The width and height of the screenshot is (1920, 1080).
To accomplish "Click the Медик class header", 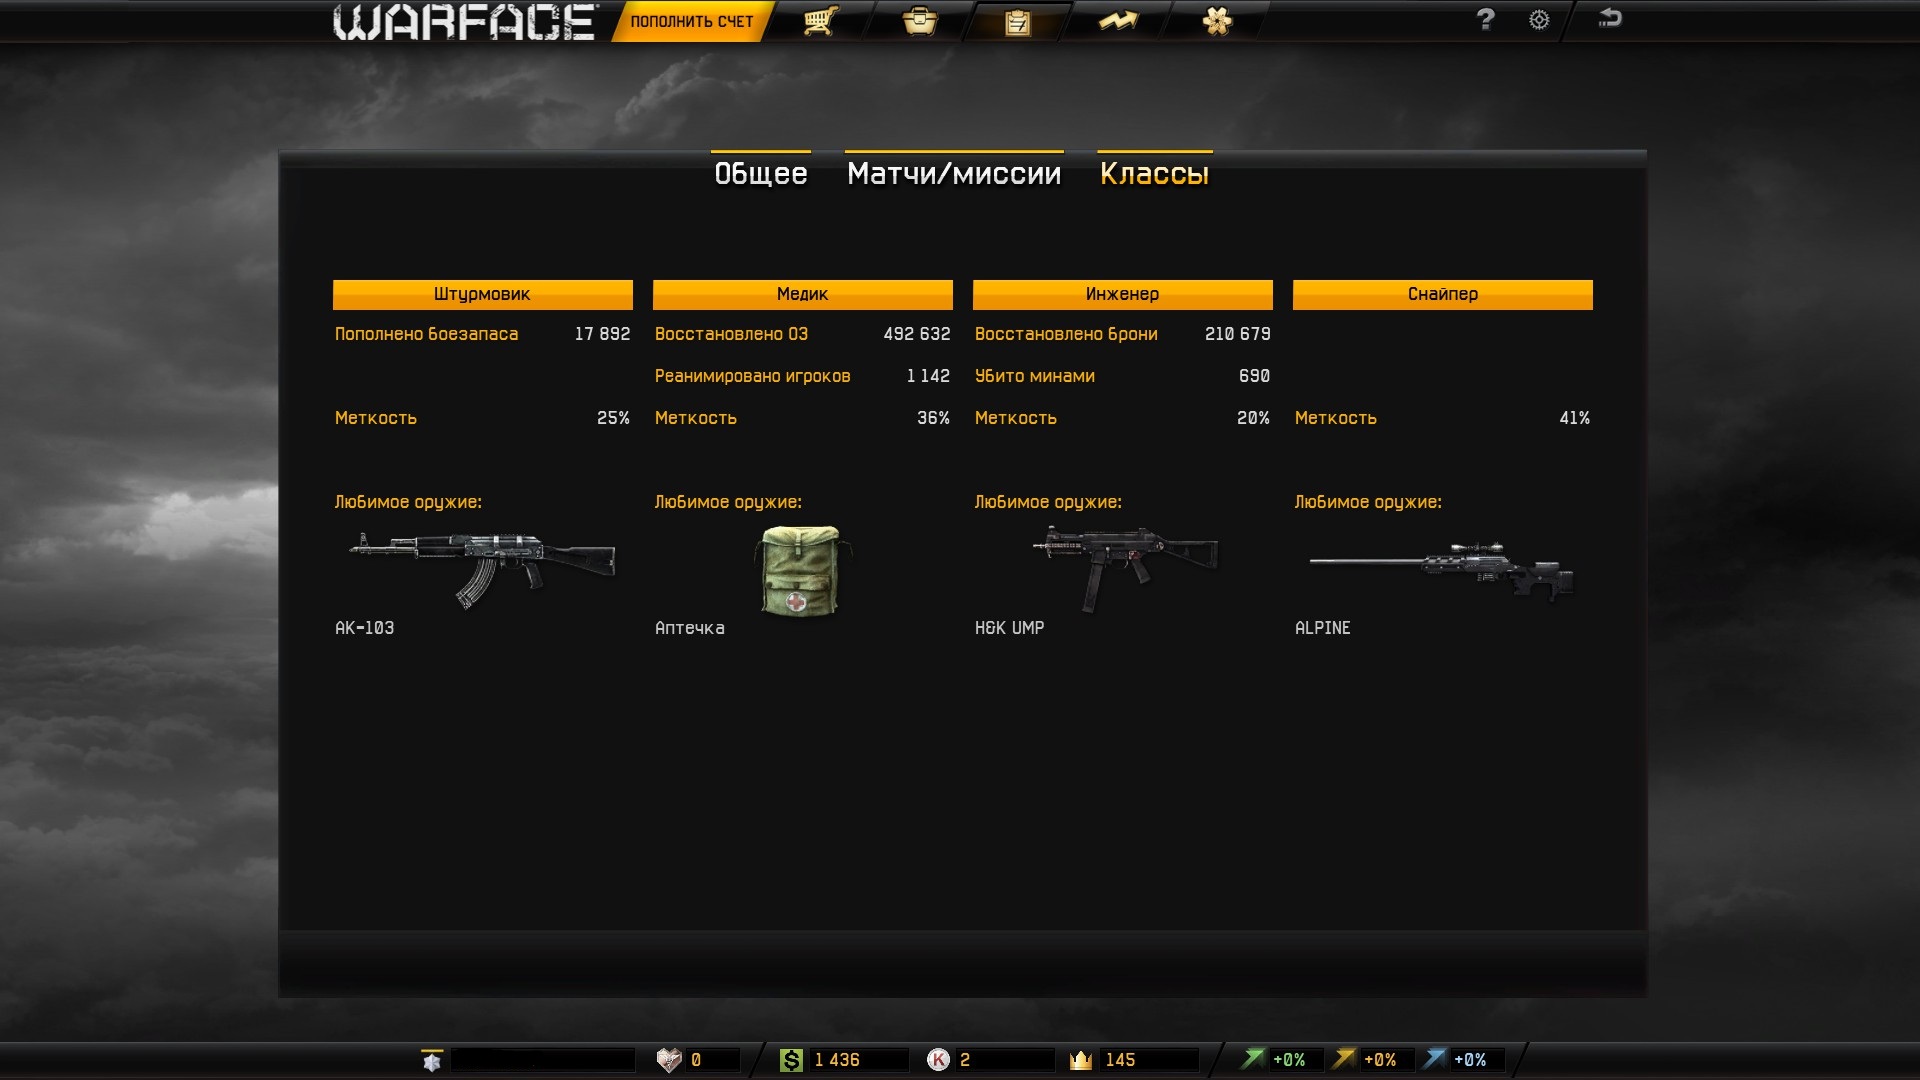I will click(x=802, y=294).
